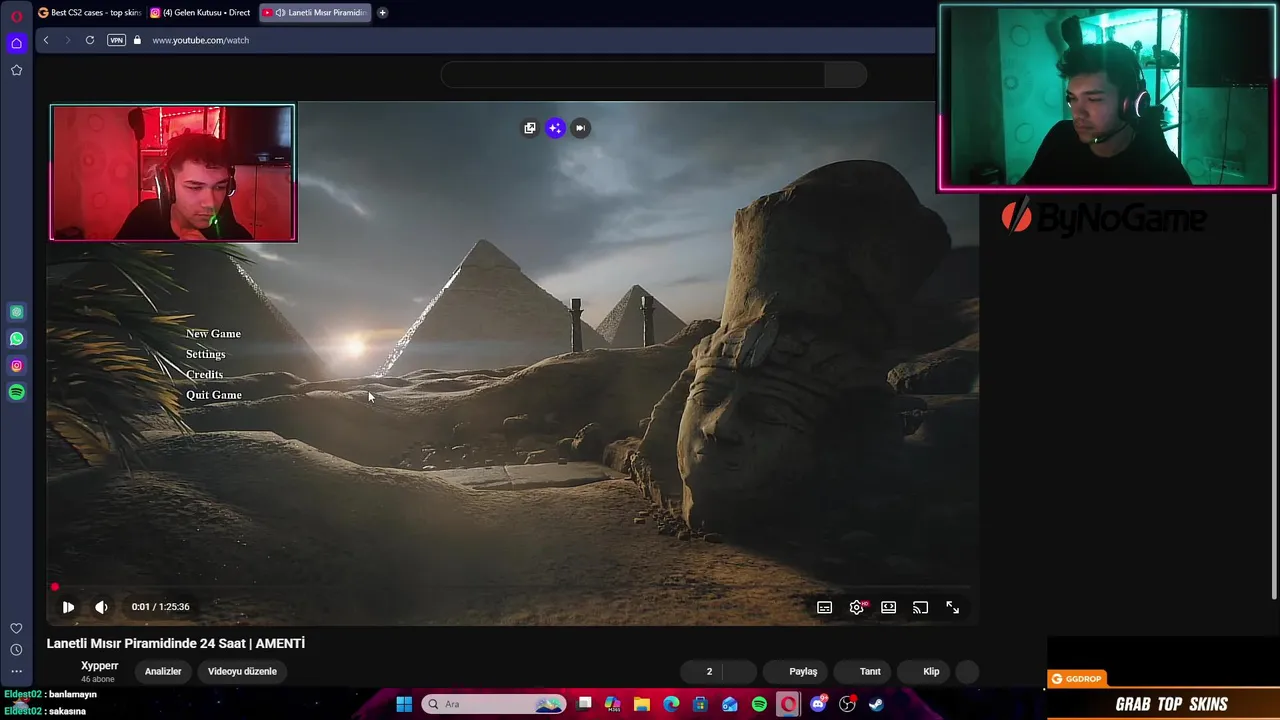This screenshot has width=1280, height=720.
Task: Open Discord from the taskbar
Action: 818,704
